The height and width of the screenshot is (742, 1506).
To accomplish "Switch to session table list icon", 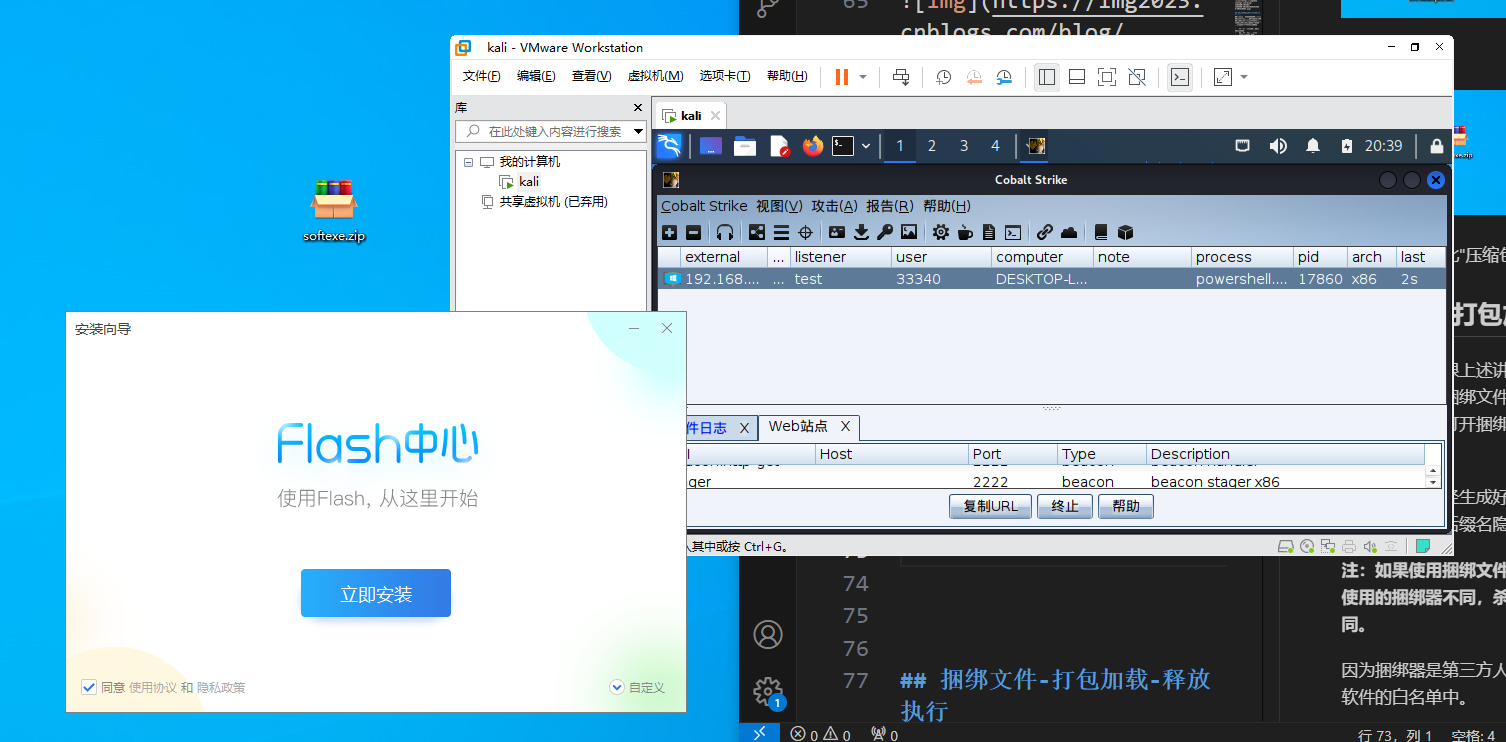I will click(781, 232).
